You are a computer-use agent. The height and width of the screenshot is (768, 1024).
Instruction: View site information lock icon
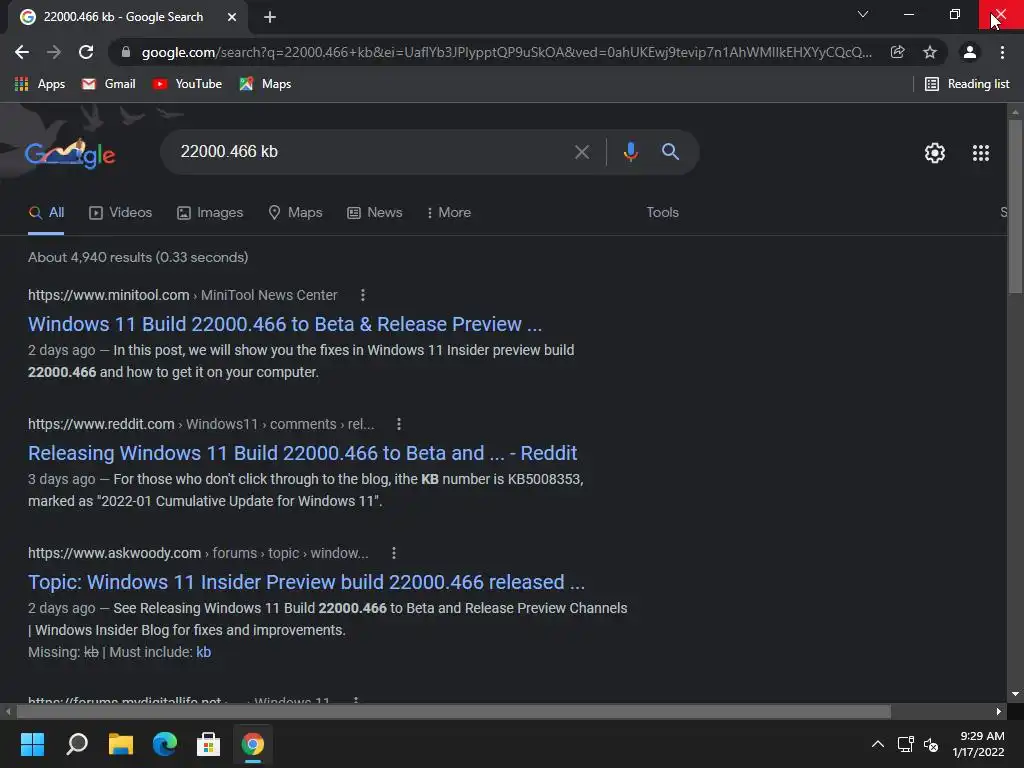point(126,52)
